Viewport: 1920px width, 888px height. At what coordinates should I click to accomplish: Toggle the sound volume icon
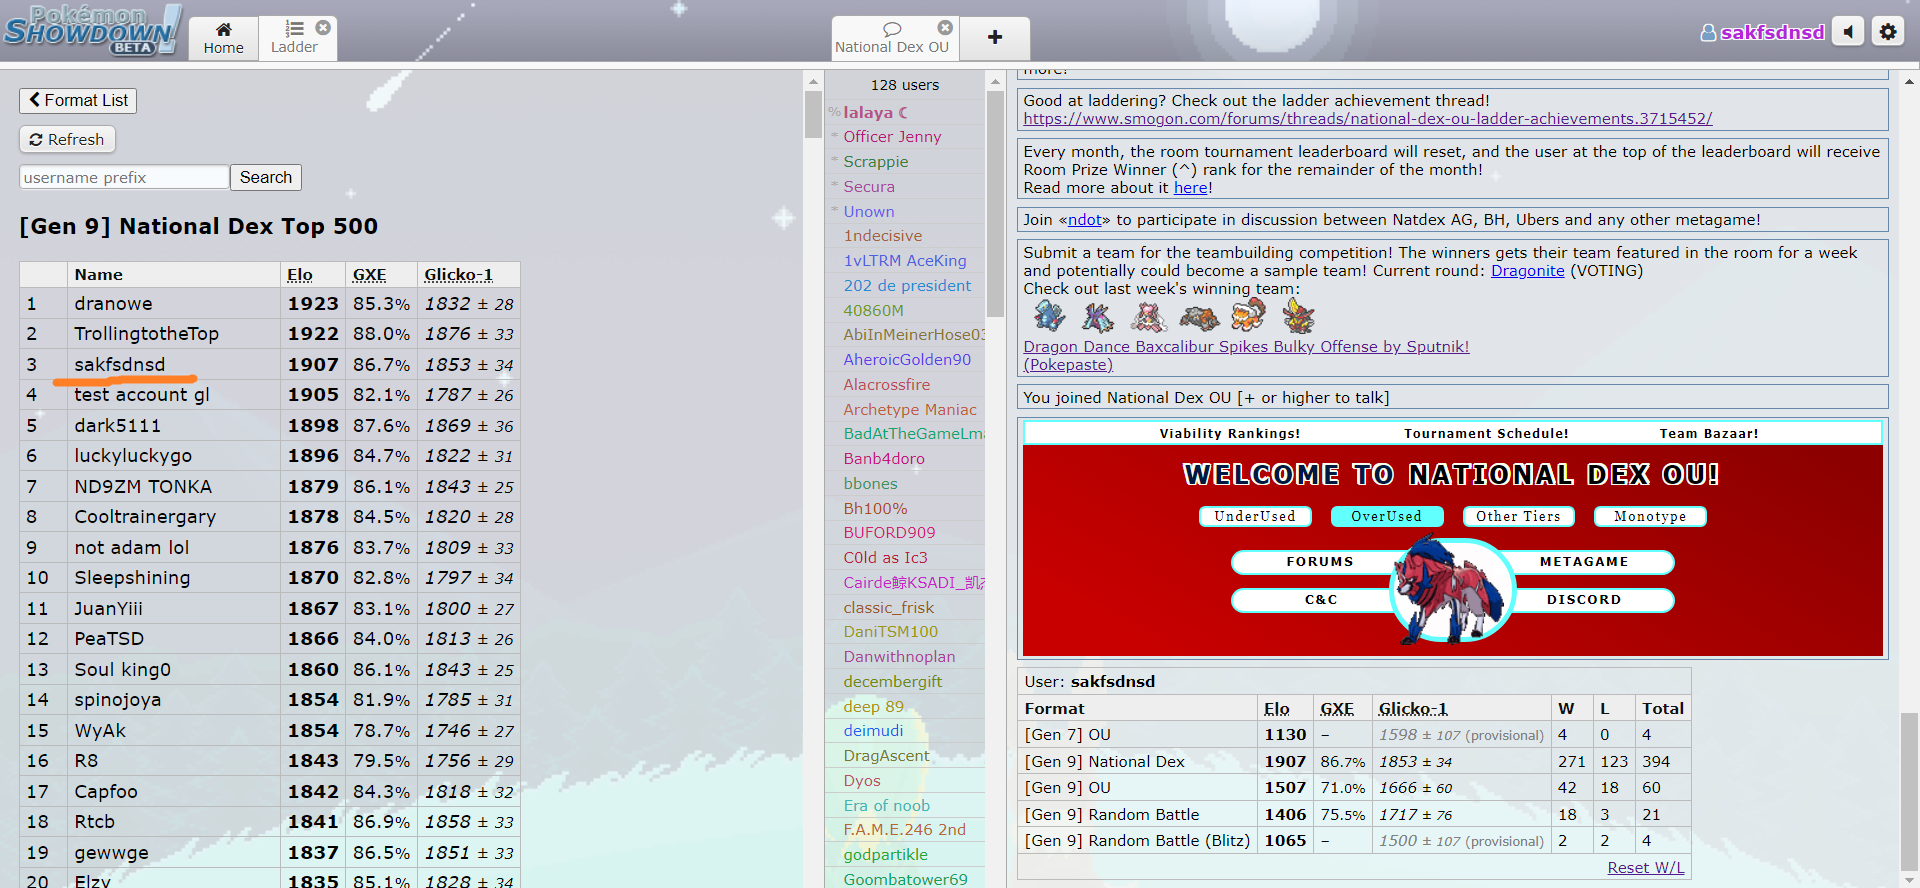pyautogui.click(x=1849, y=32)
